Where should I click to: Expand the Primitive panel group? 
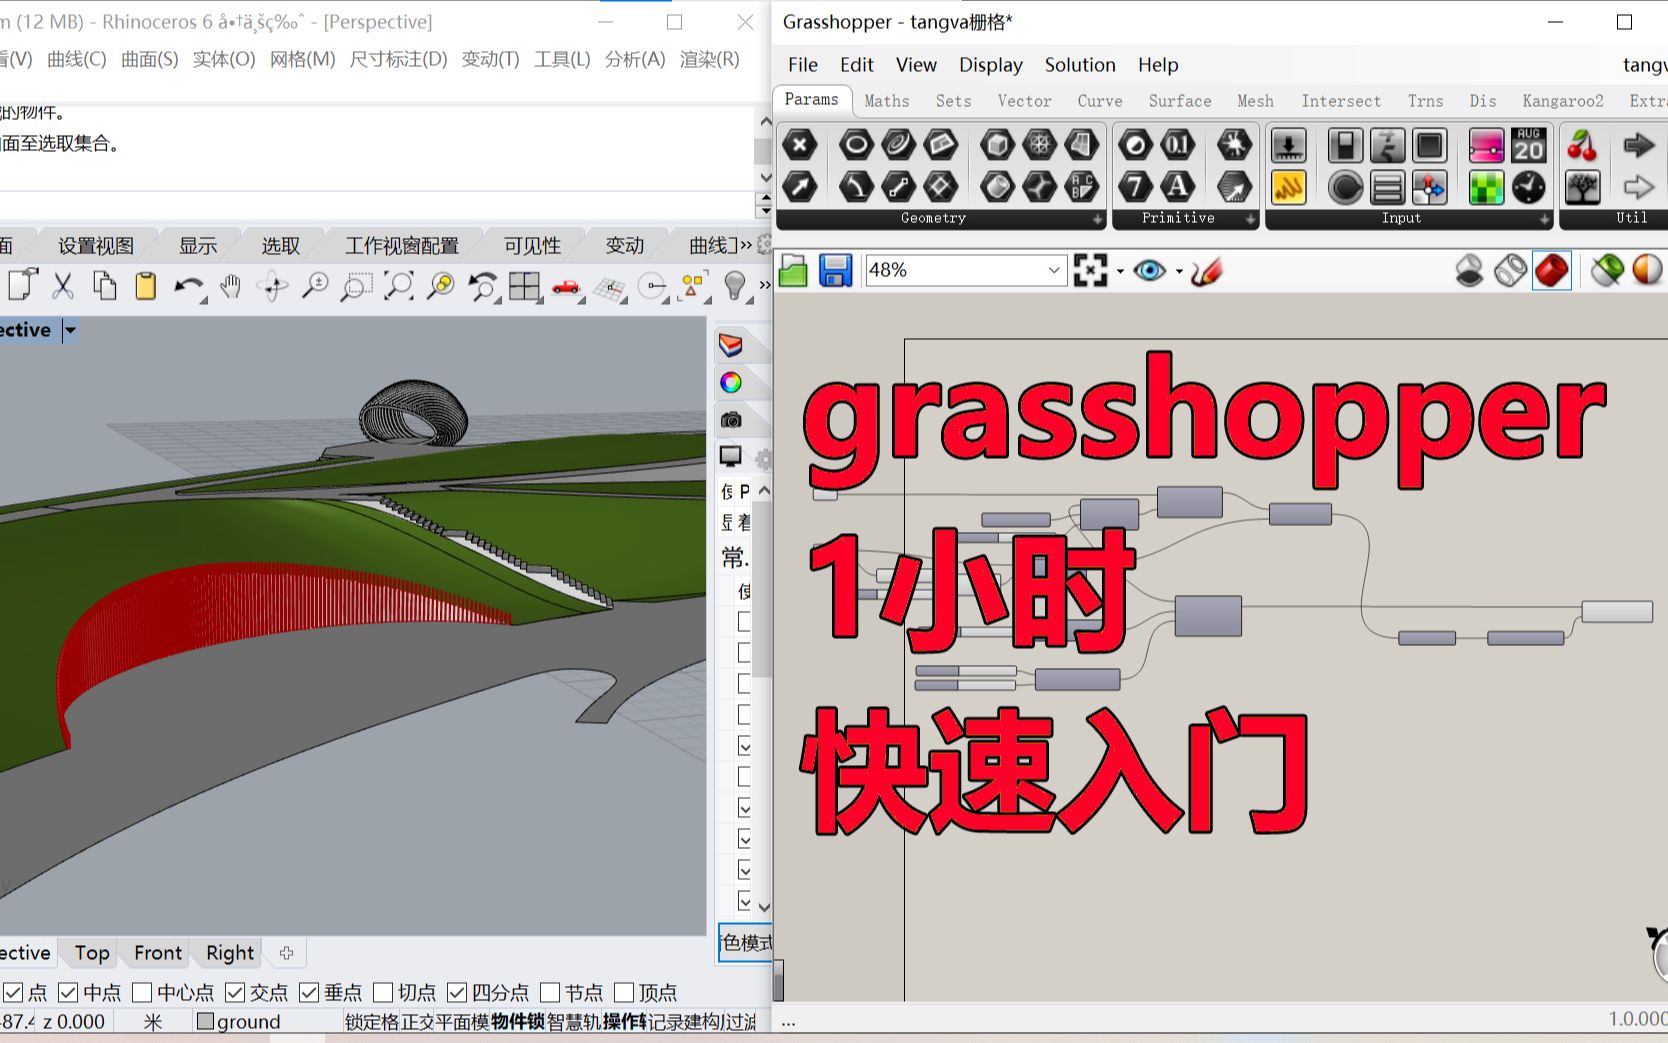(1250, 219)
